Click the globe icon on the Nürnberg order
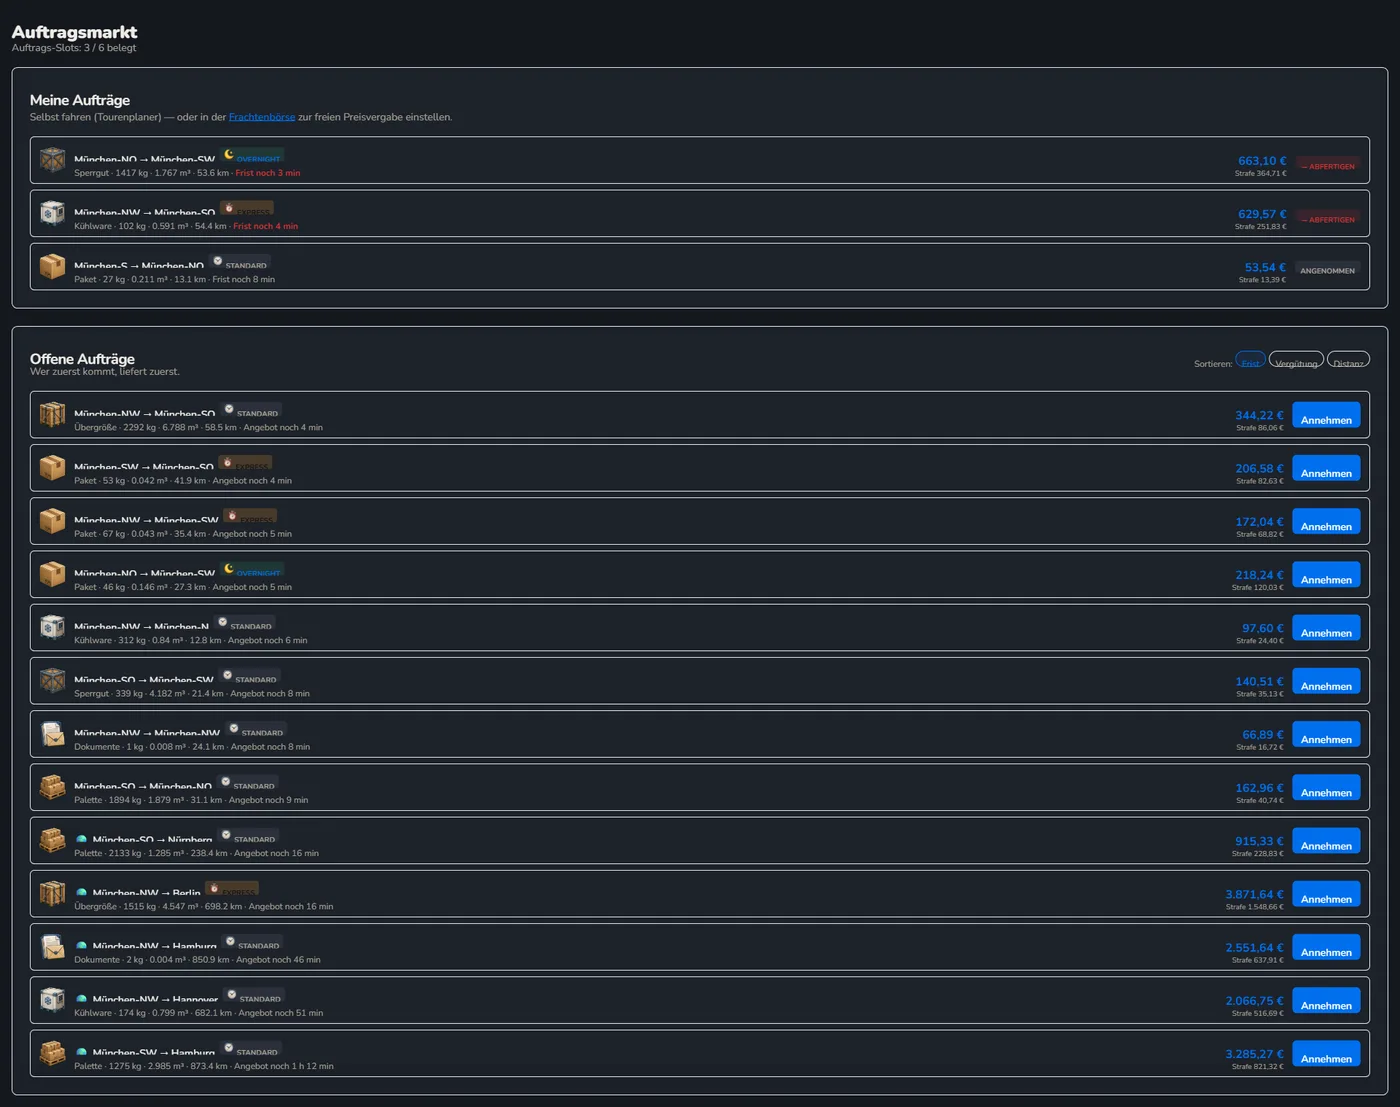 [81, 840]
